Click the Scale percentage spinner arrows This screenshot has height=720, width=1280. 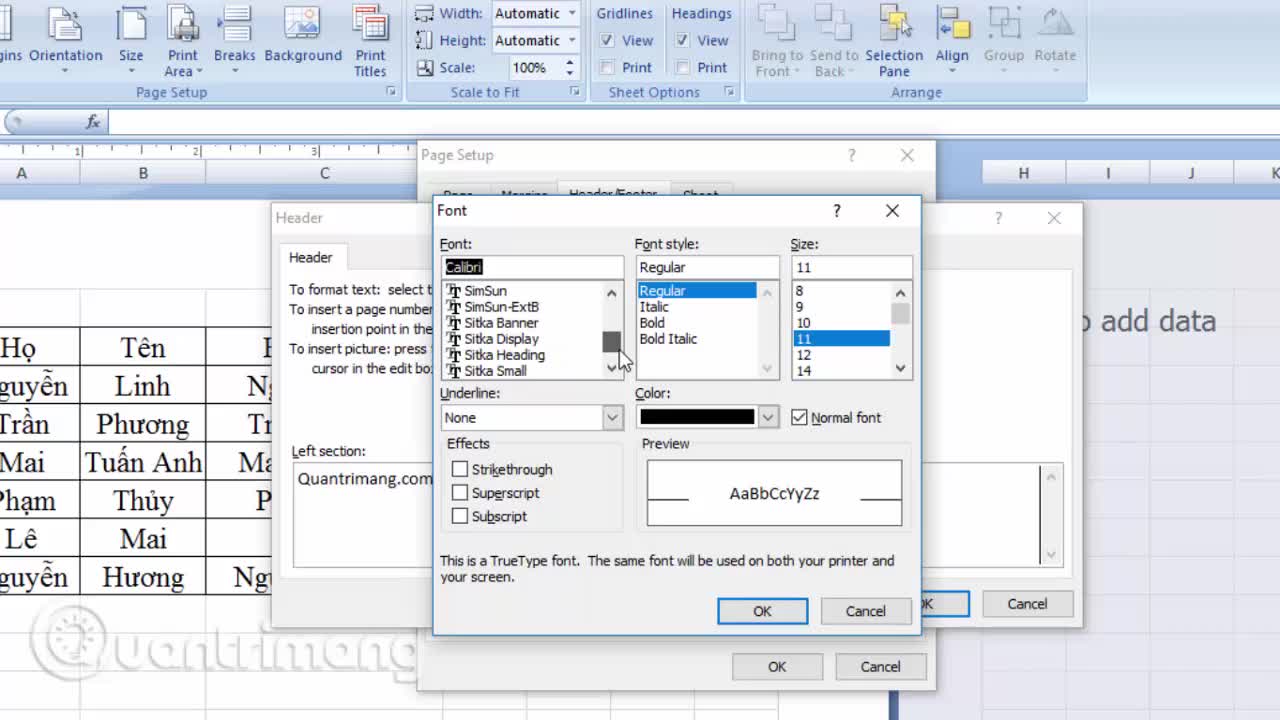569,67
